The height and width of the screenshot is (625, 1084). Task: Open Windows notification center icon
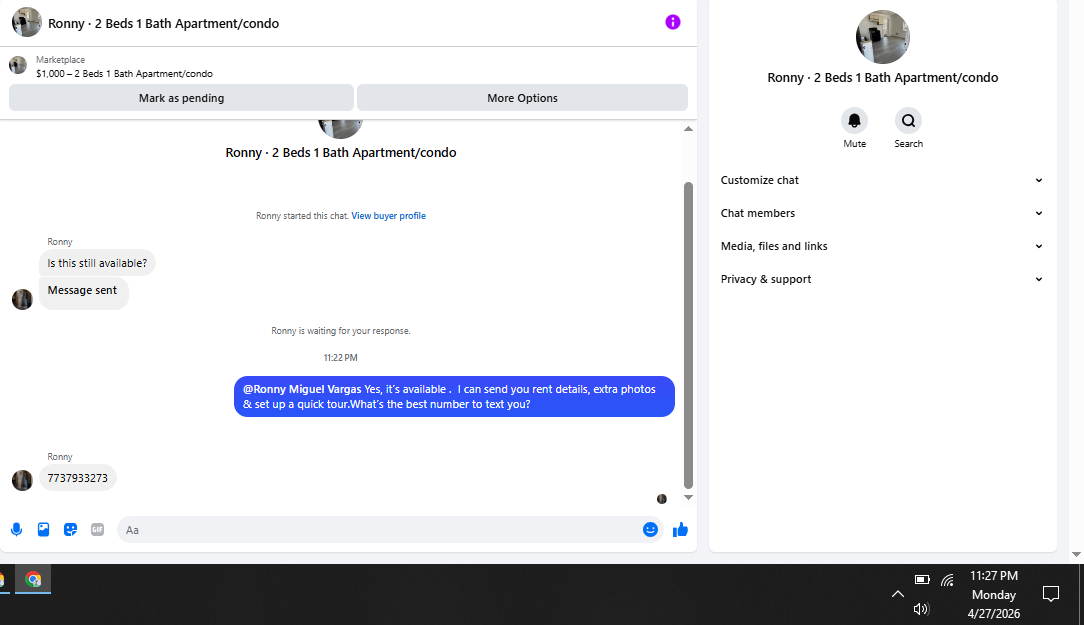click(x=1051, y=594)
